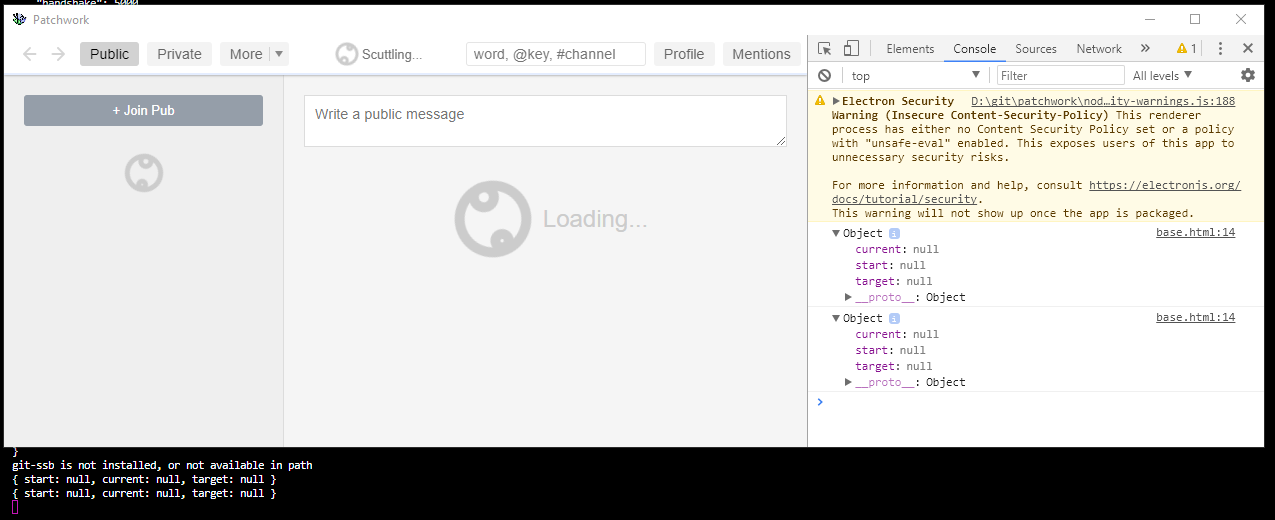Expand __proto__ of second Object
Screen dimensions: 1275x520
point(849,382)
